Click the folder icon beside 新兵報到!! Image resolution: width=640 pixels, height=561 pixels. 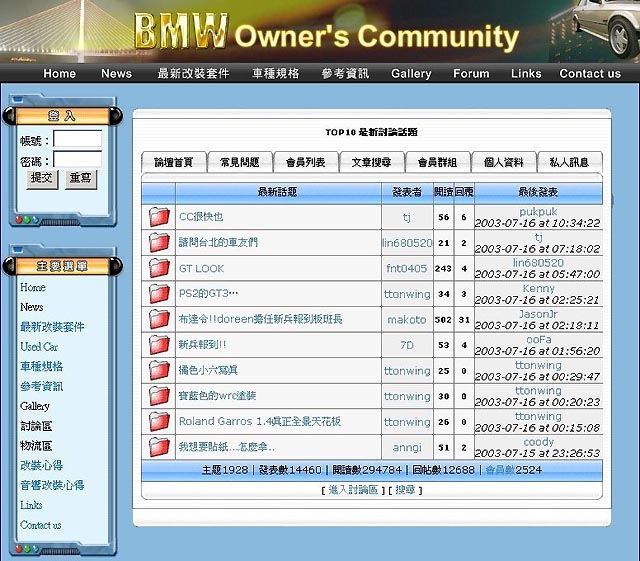[x=159, y=345]
